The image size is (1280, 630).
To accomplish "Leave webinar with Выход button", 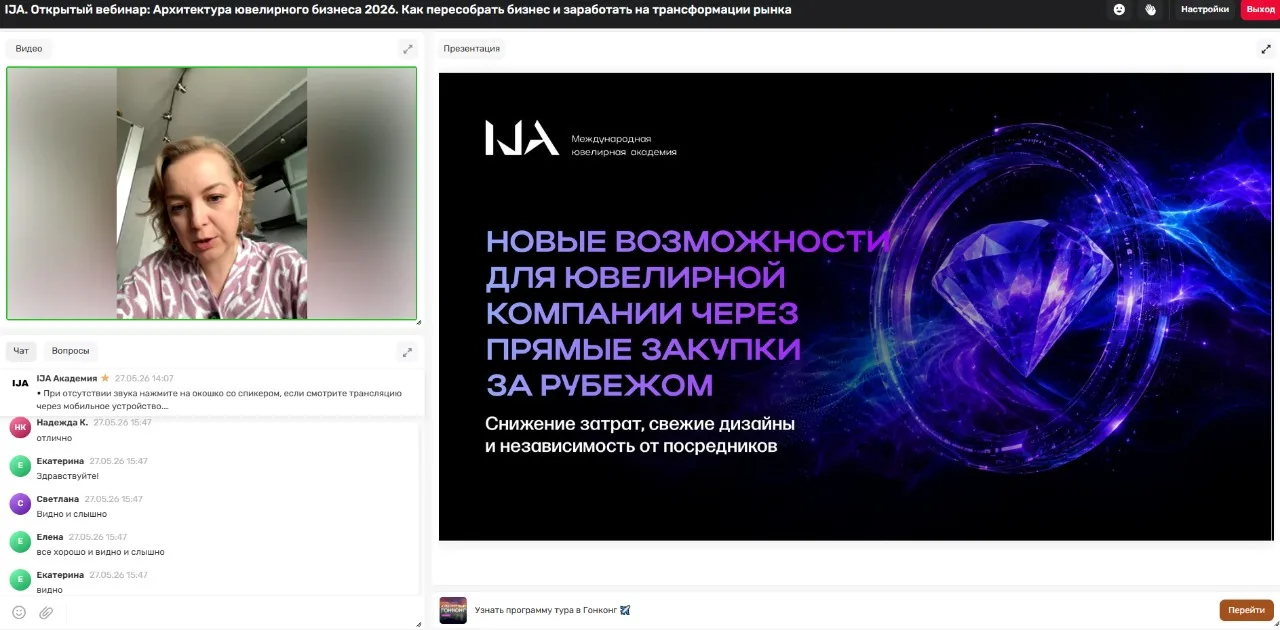I will 1260,9.
